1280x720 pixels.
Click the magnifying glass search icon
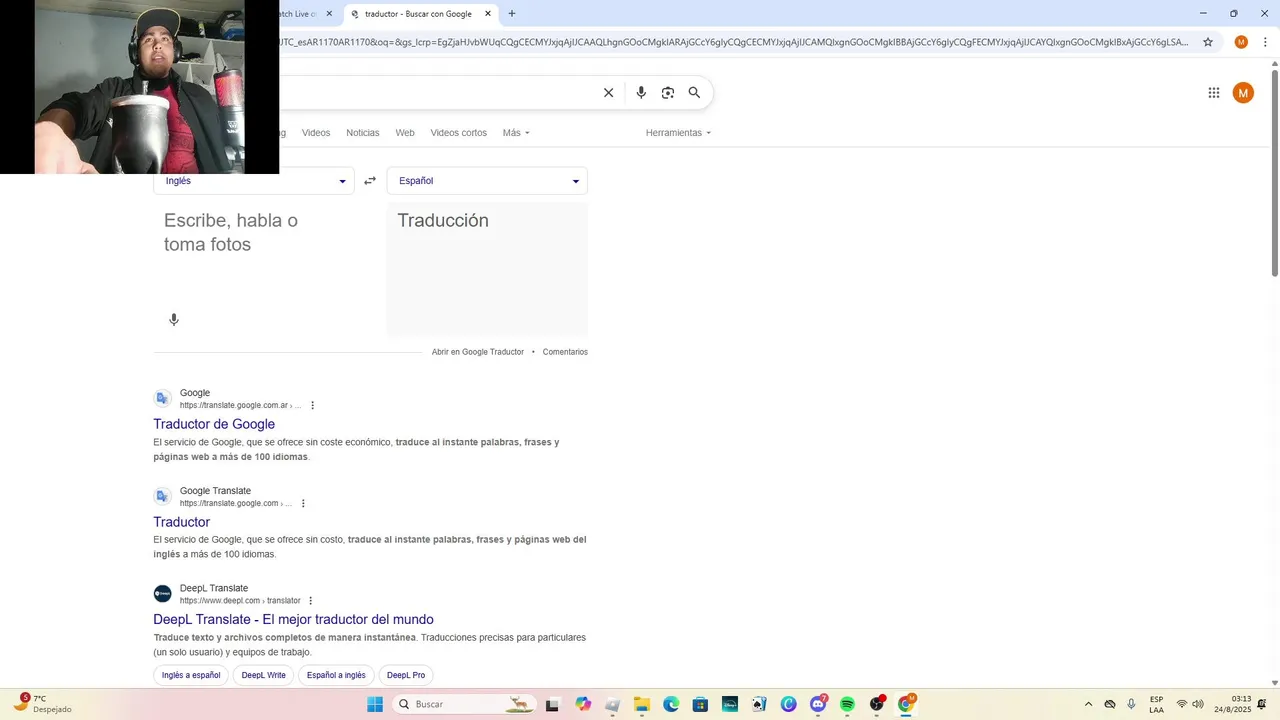pyautogui.click(x=694, y=93)
